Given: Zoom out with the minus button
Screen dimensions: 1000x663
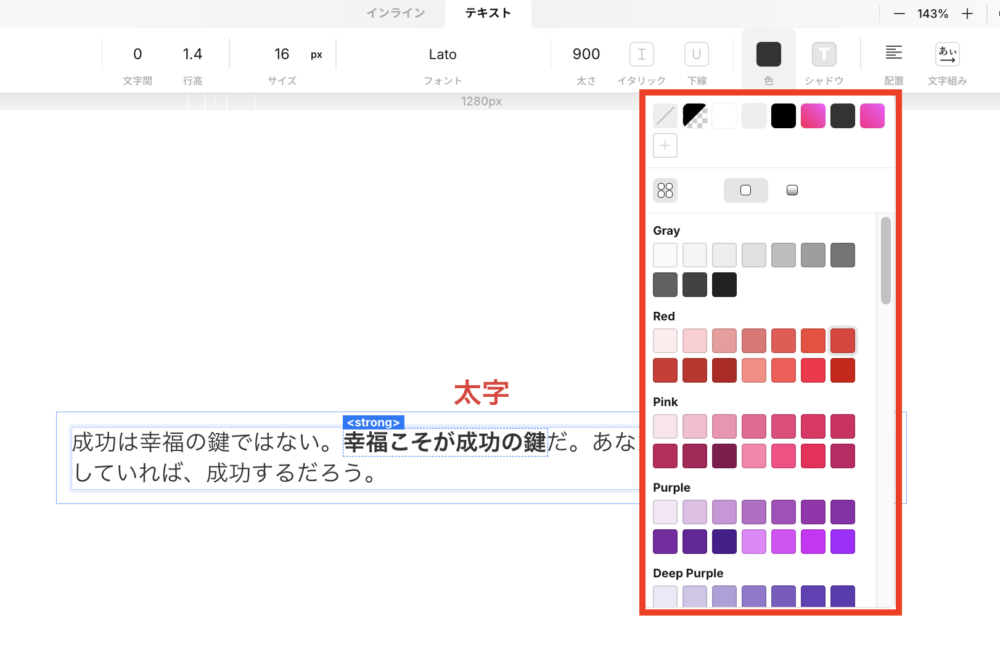Looking at the screenshot, I should pyautogui.click(x=899, y=13).
